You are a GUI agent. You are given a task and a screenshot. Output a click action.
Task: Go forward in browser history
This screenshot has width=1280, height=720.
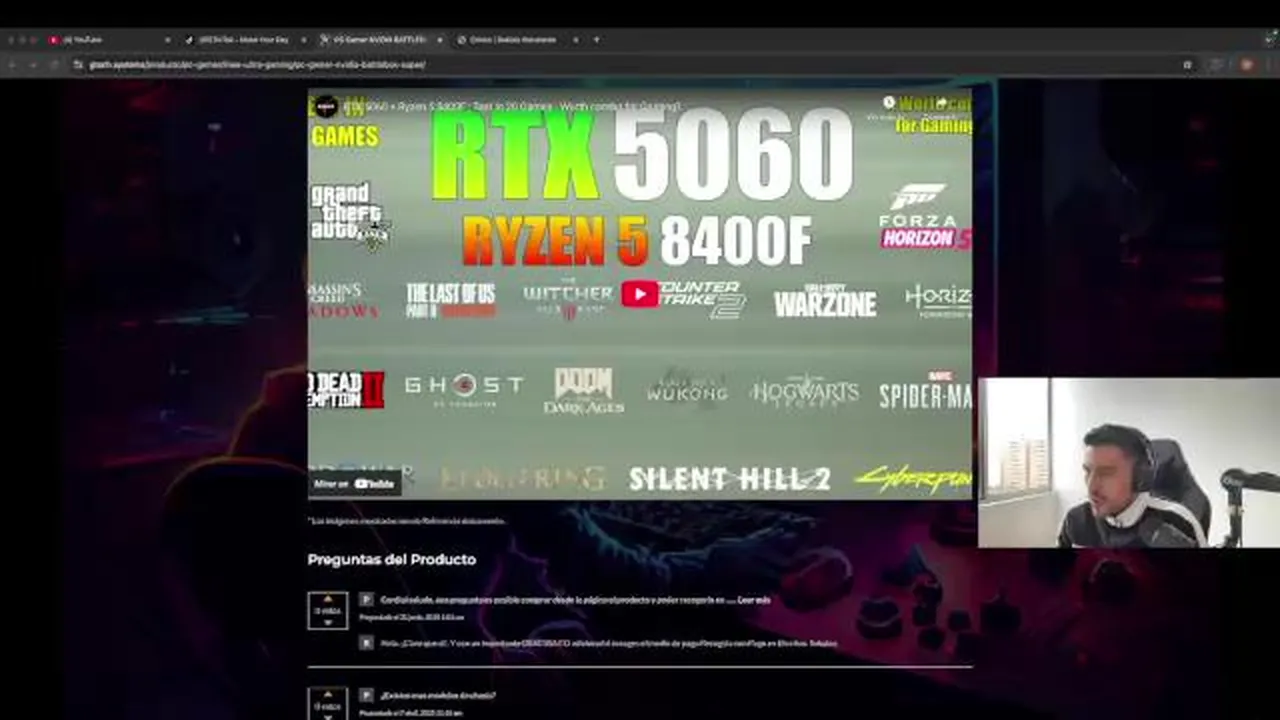pyautogui.click(x=33, y=64)
